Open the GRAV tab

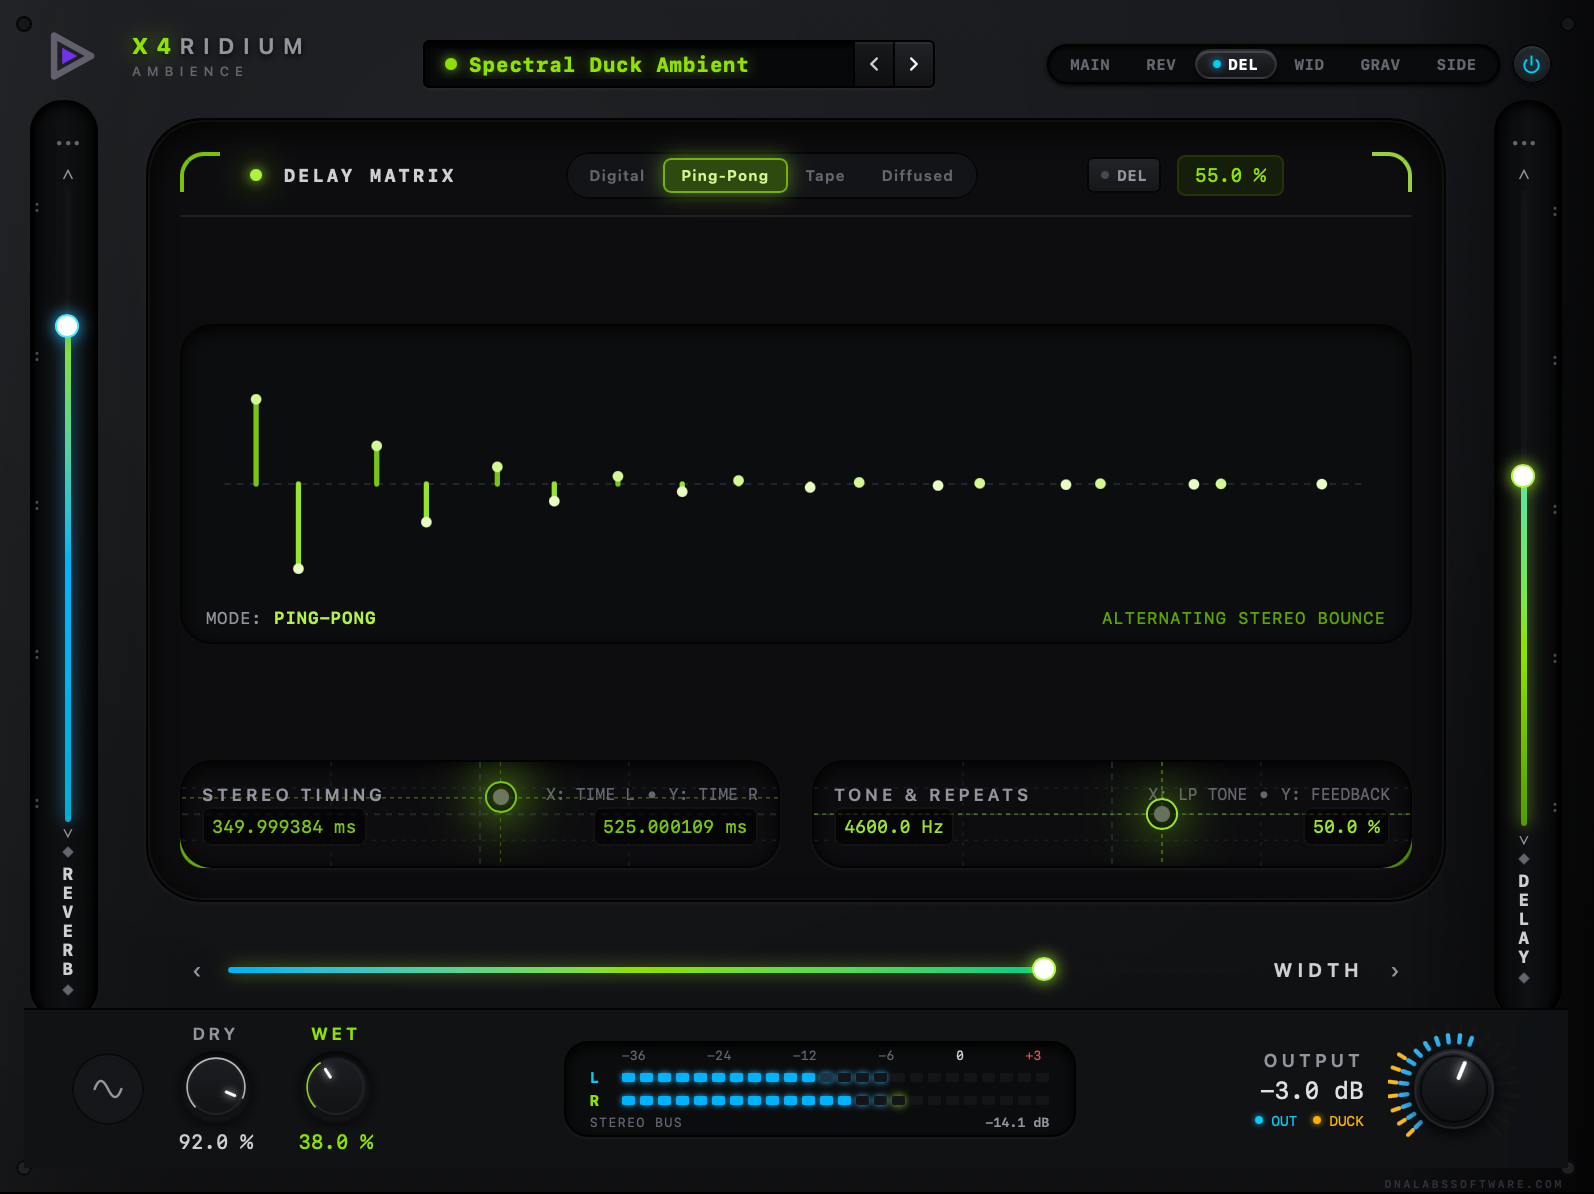point(1380,65)
